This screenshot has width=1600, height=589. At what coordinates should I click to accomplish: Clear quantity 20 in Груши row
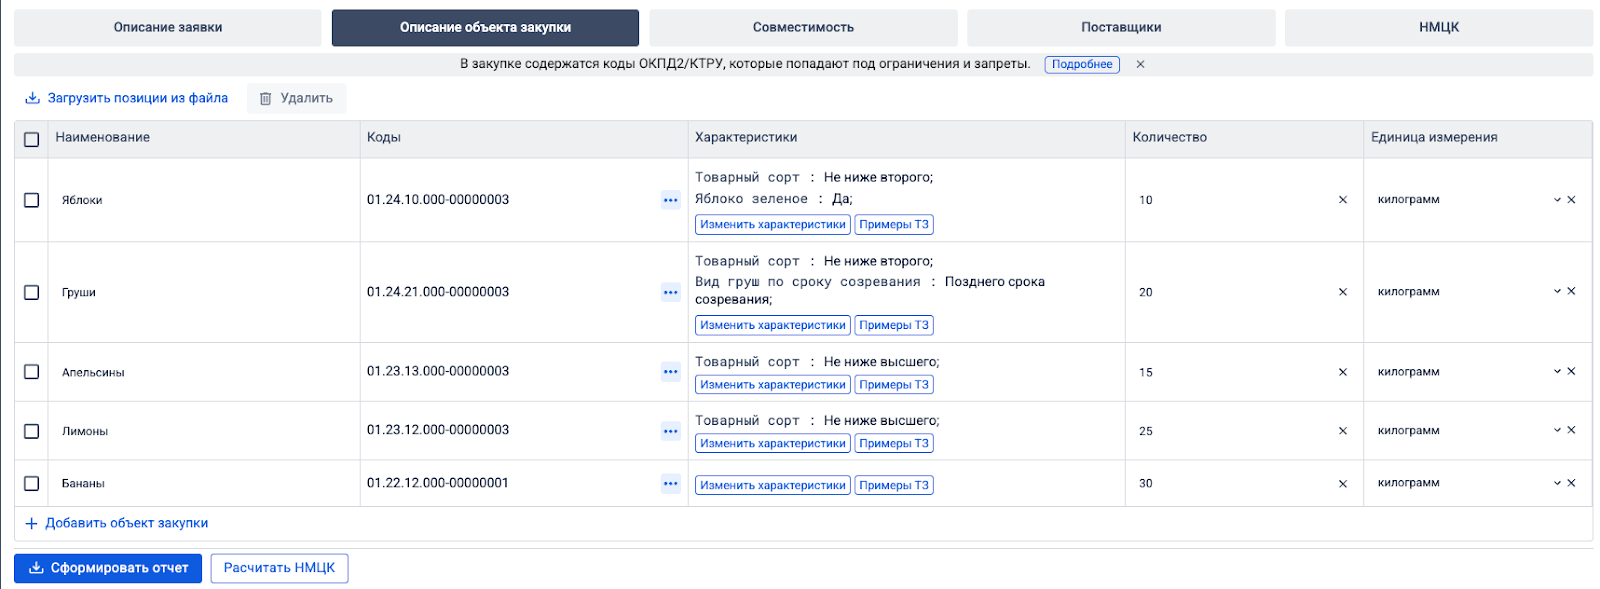pos(1342,292)
